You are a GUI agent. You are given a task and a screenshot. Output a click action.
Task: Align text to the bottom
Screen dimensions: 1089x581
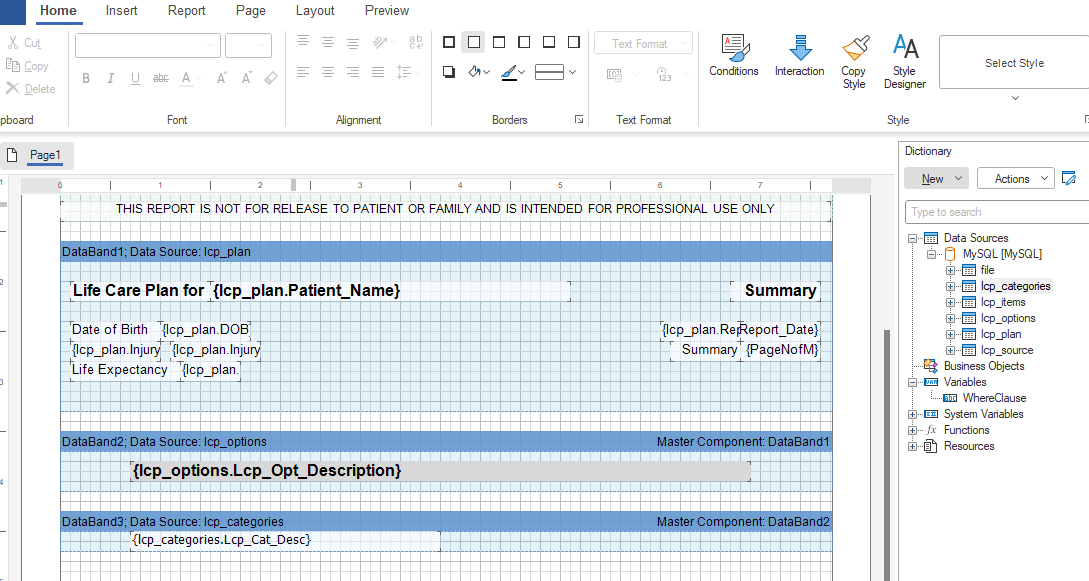tap(353, 42)
